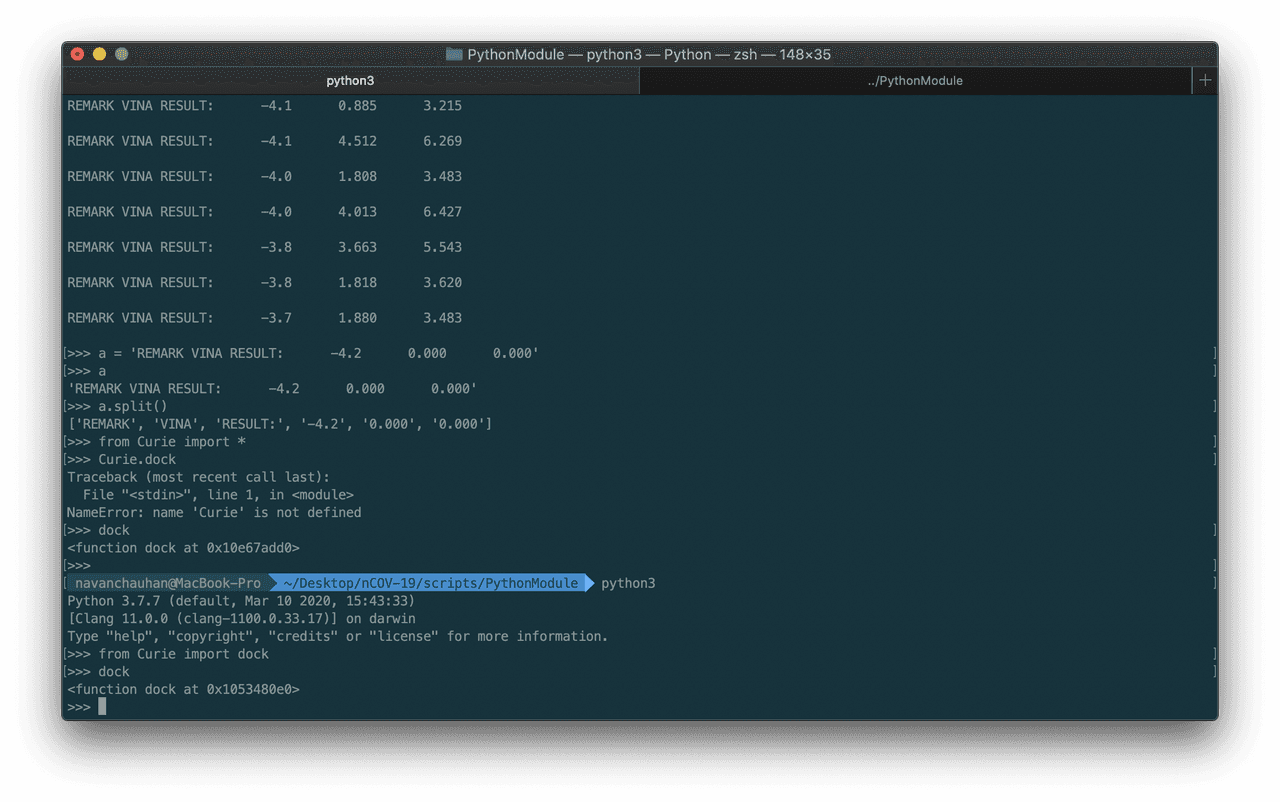Image resolution: width=1280 pixels, height=802 pixels.
Task: Click the 'a.split()' command line
Action: coord(133,406)
